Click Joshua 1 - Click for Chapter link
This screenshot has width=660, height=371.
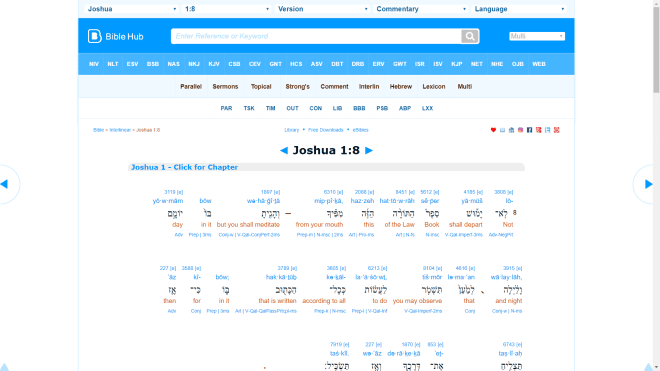pyautogui.click(x=184, y=167)
